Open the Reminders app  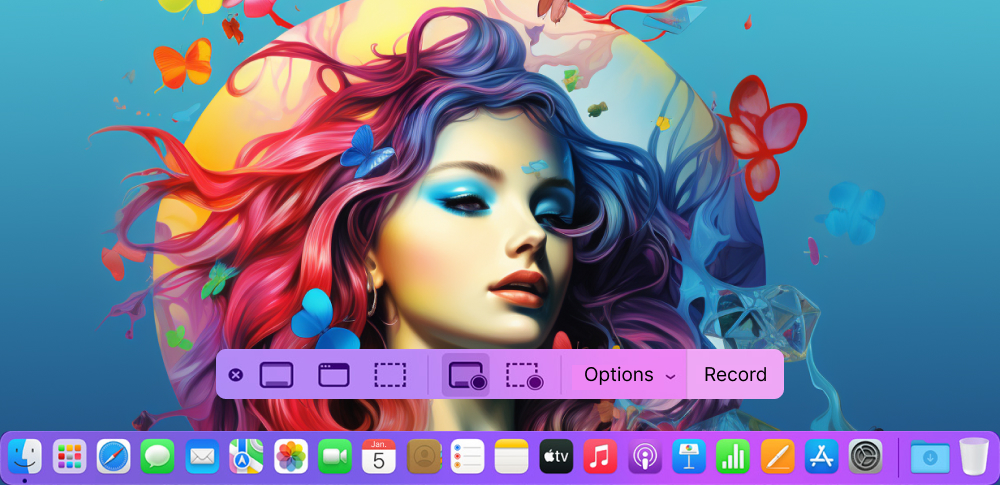467,456
